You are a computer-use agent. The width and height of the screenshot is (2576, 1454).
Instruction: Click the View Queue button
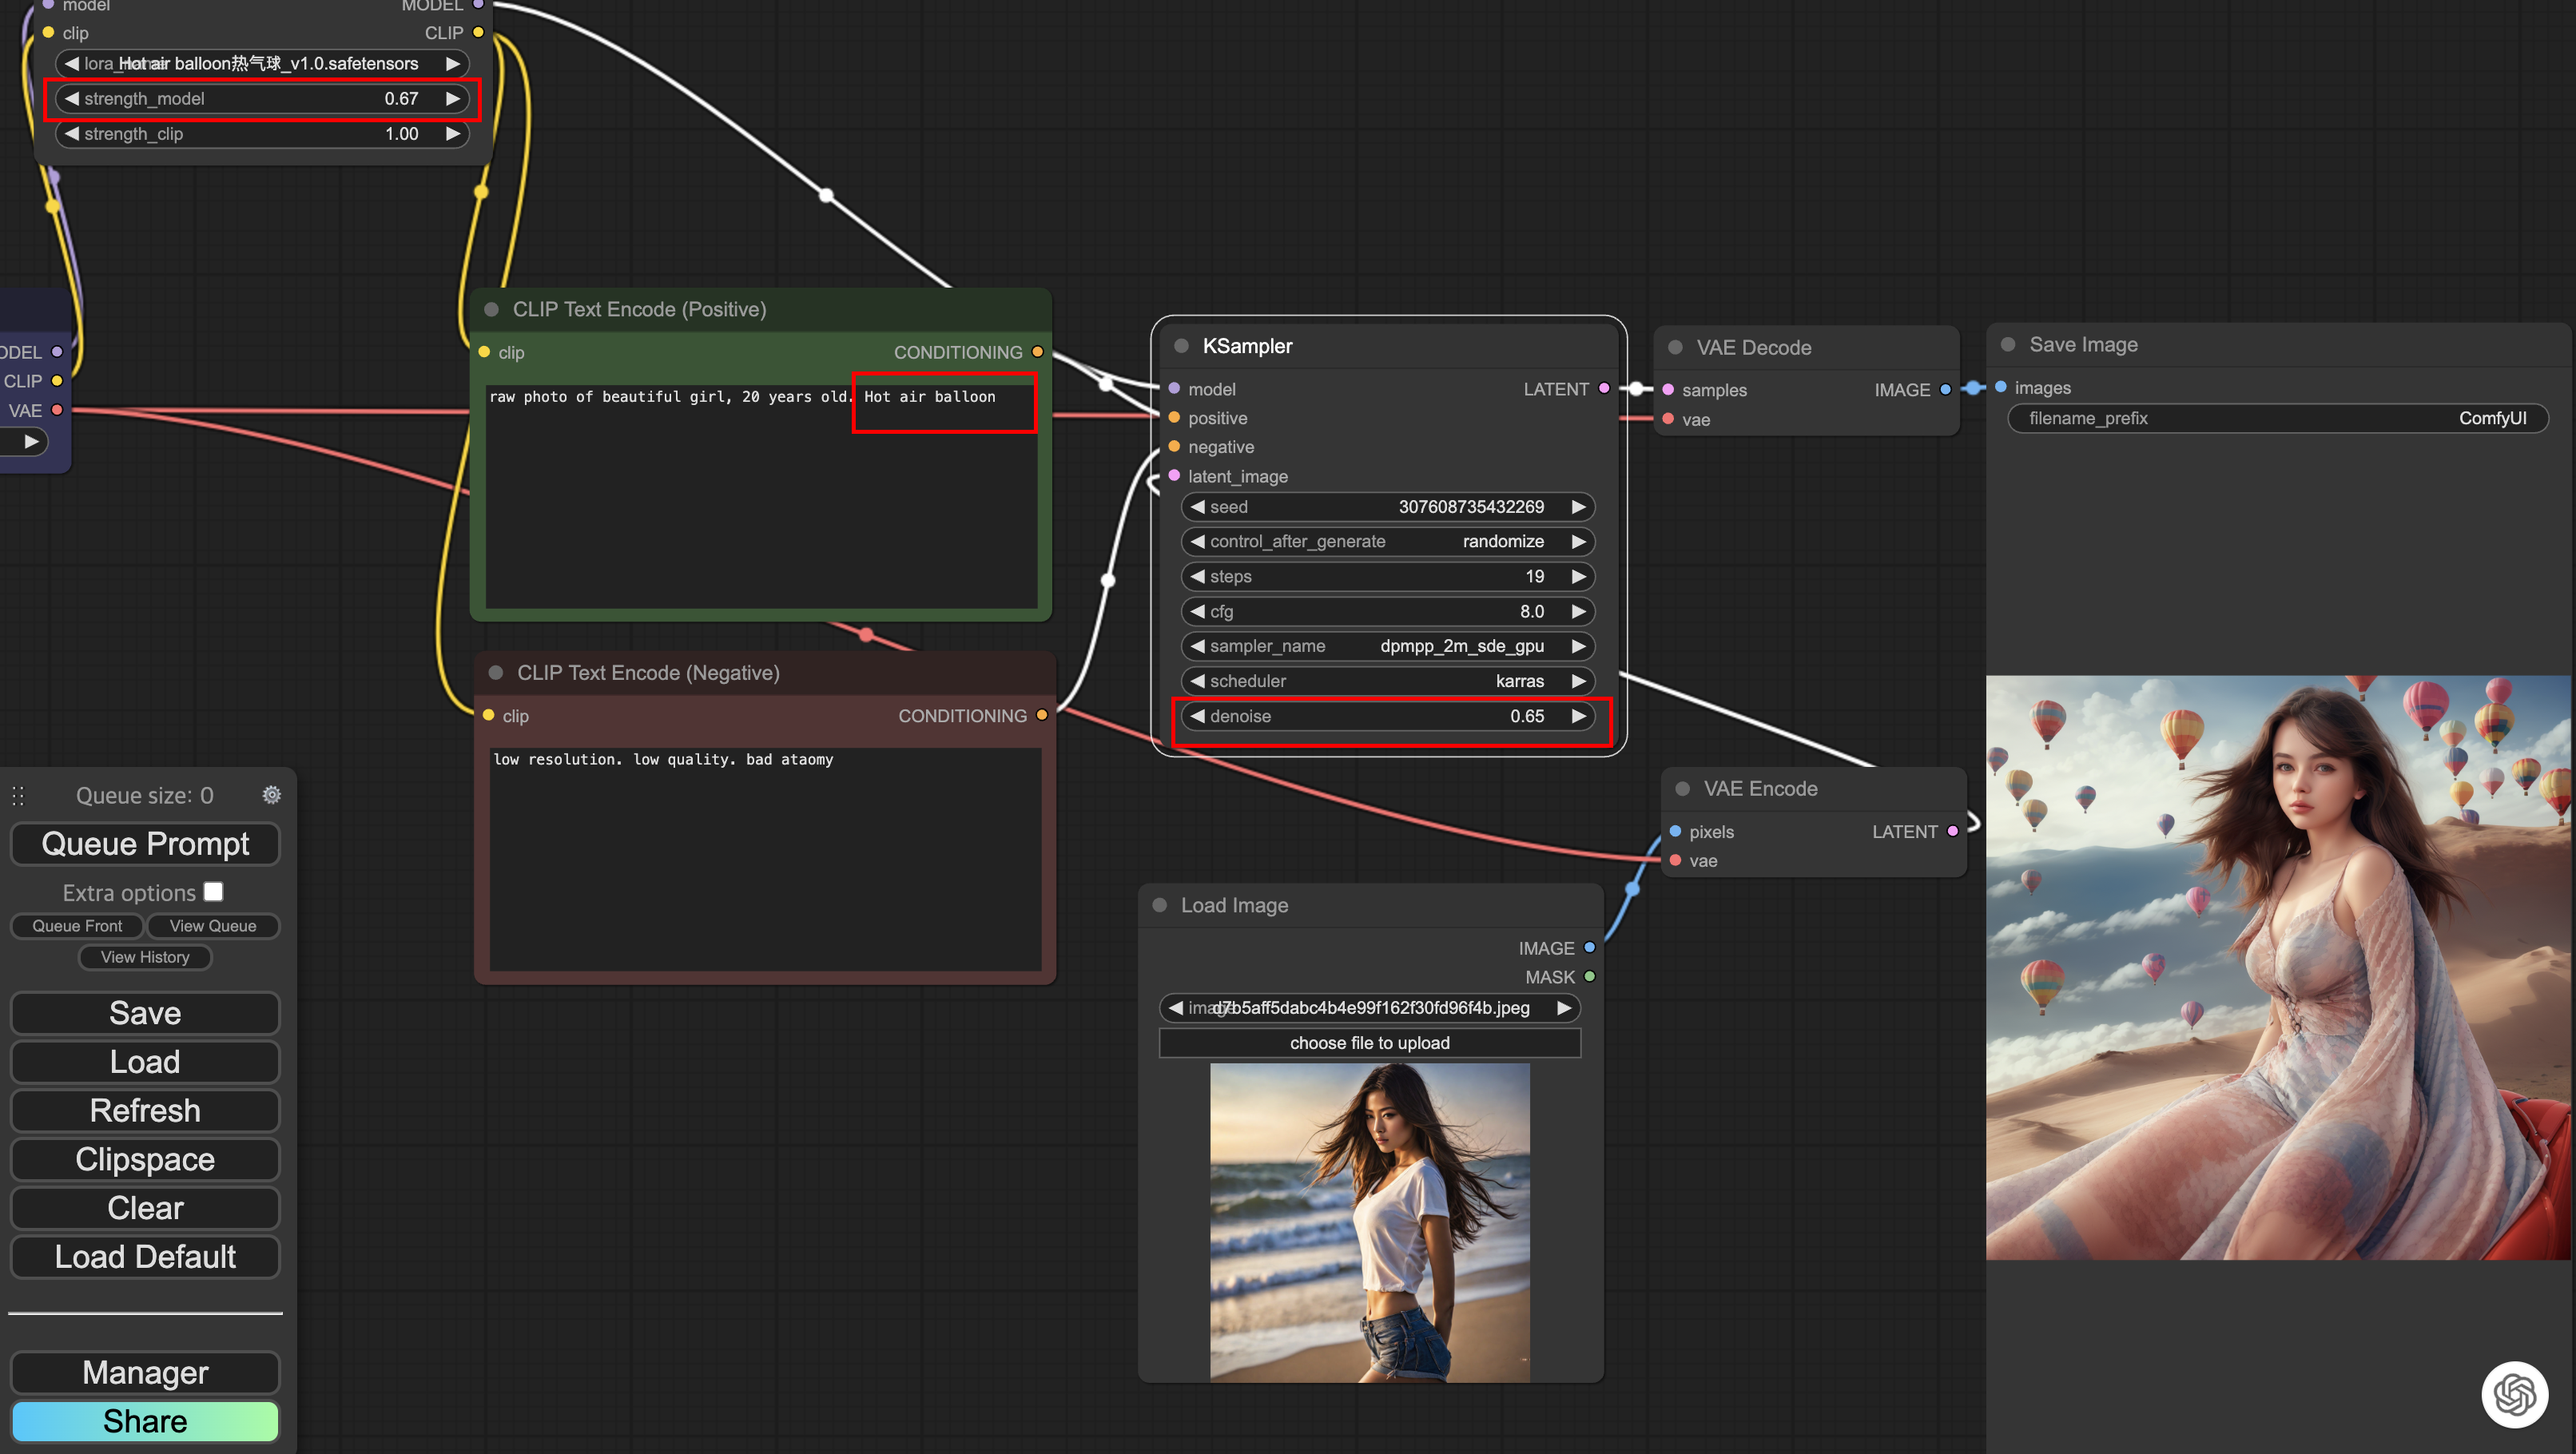point(213,926)
